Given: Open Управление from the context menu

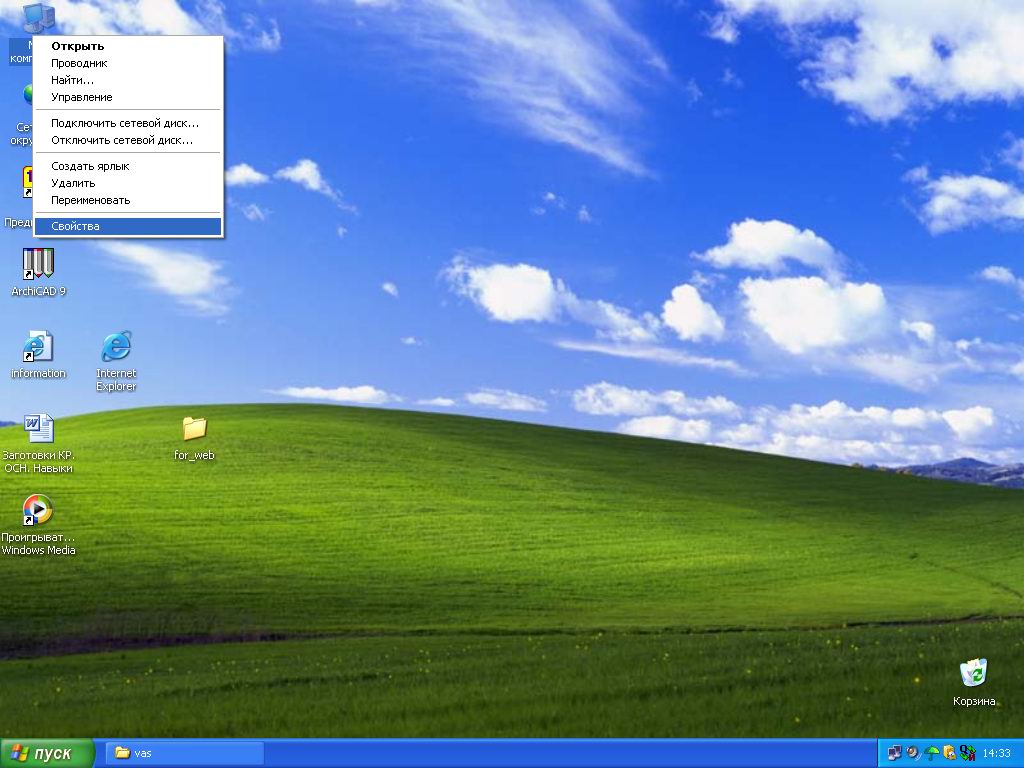Looking at the screenshot, I should 128,97.
